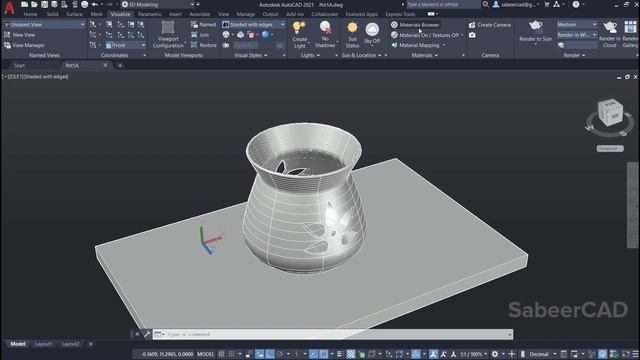Click the Undo arrow icon
640x360 pixels.
coord(95,4)
